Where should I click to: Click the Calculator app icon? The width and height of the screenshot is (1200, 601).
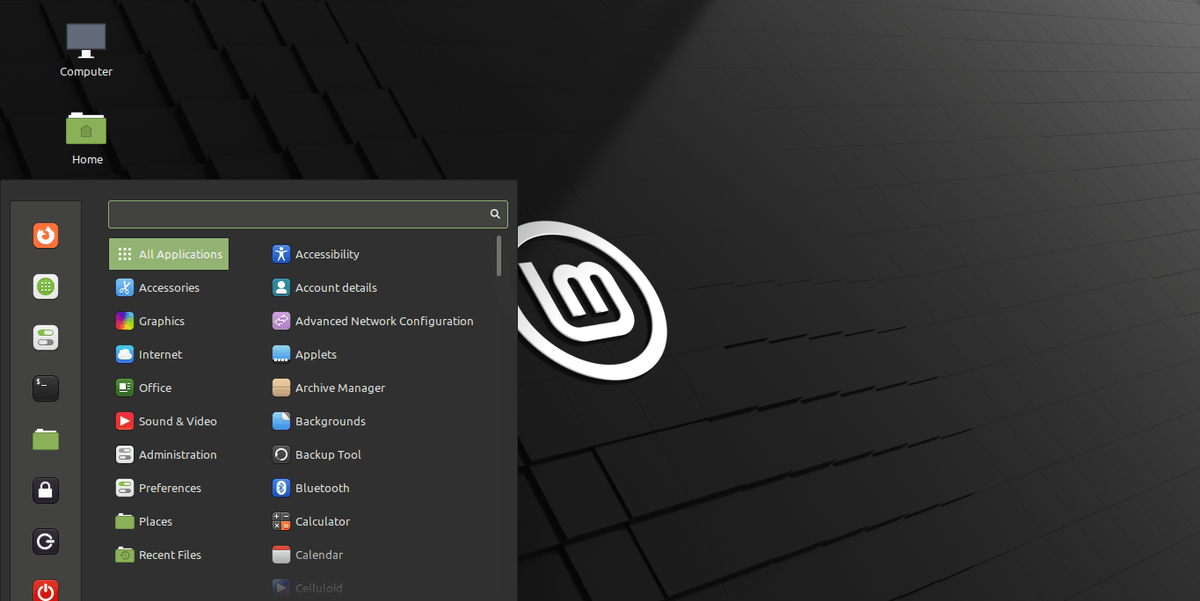281,521
